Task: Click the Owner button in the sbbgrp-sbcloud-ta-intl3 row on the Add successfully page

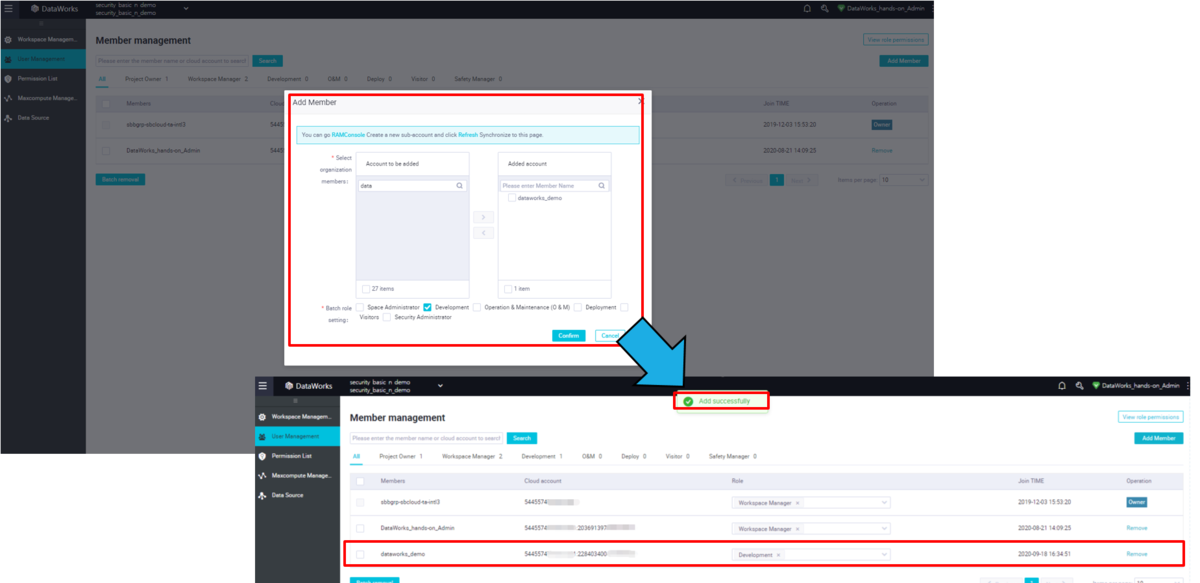Action: pos(1136,502)
